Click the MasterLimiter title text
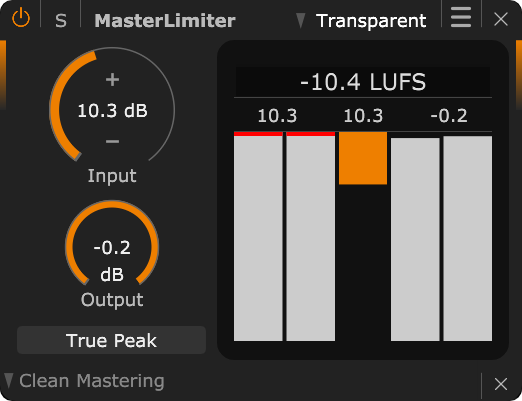The height and width of the screenshot is (401, 522). [x=165, y=21]
